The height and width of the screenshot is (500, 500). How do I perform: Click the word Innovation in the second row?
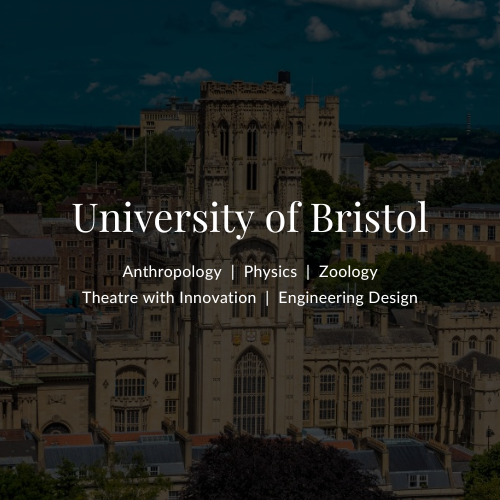(x=218, y=298)
